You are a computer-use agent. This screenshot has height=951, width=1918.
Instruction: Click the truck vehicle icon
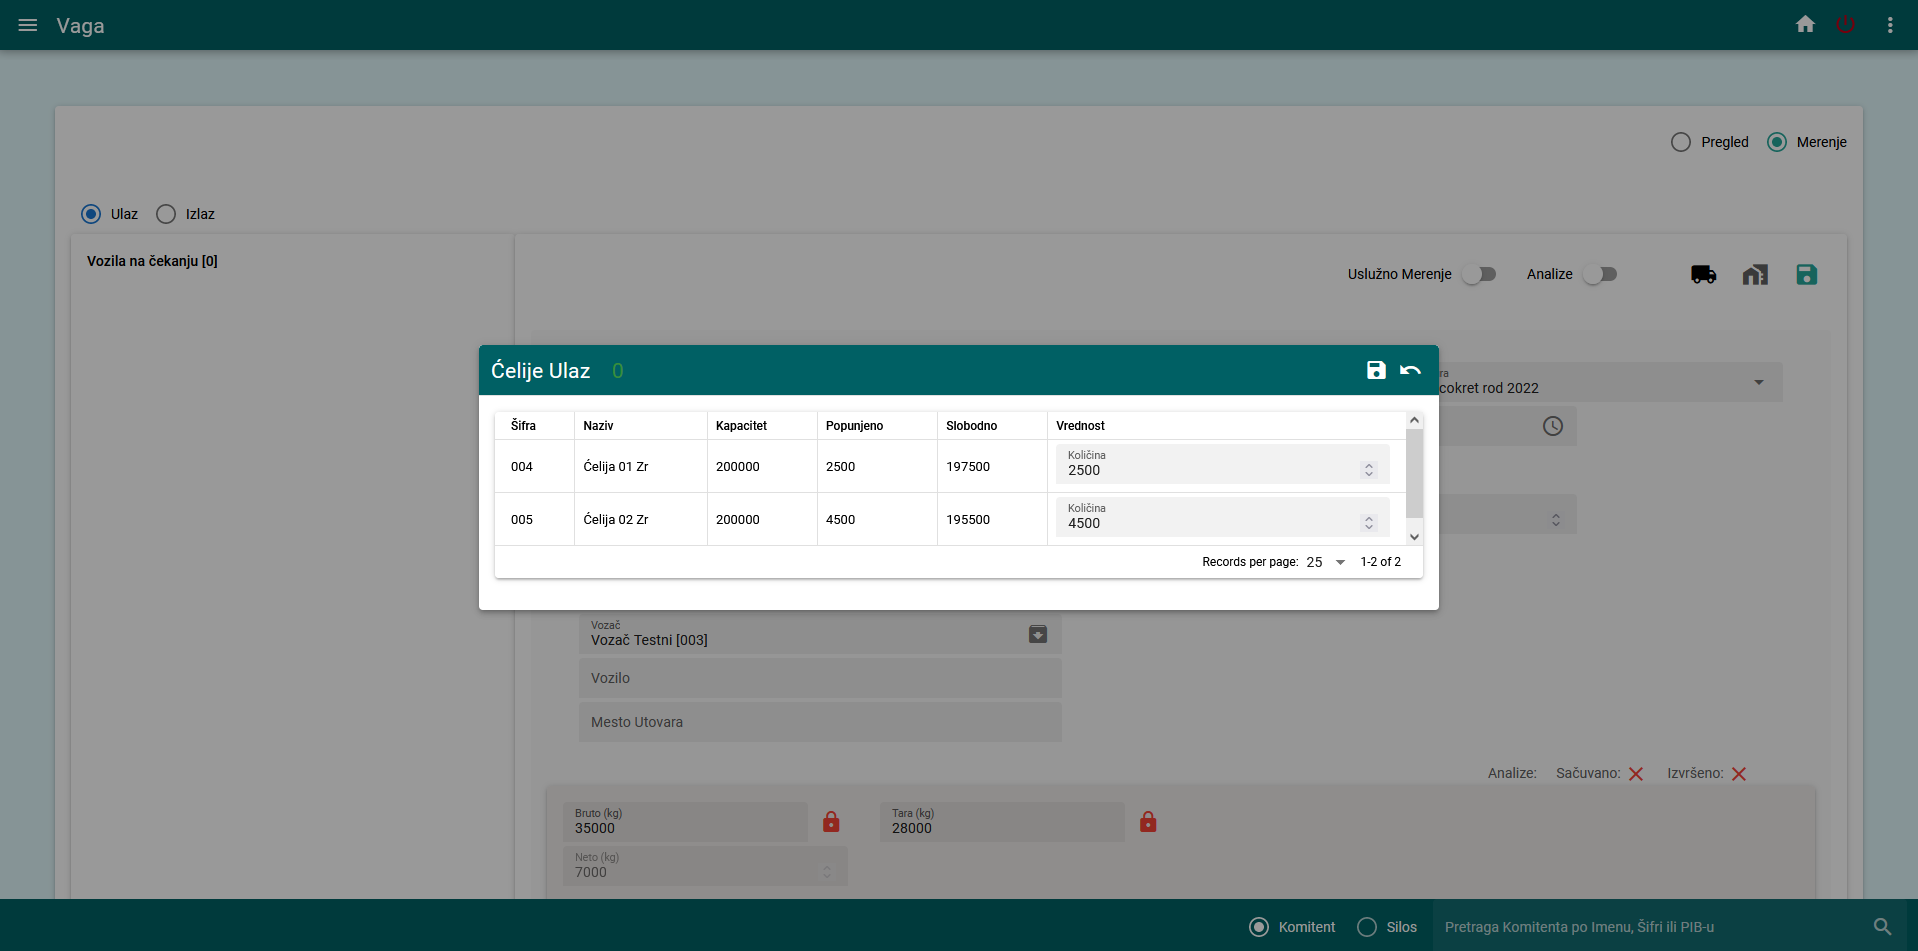pyautogui.click(x=1703, y=274)
